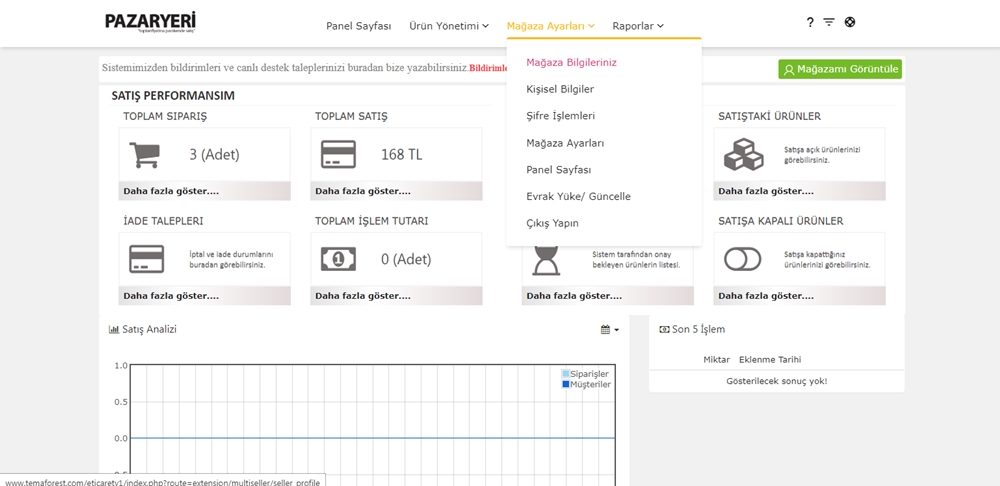
Task: Expand the Raporlar dropdown menu
Action: click(638, 26)
